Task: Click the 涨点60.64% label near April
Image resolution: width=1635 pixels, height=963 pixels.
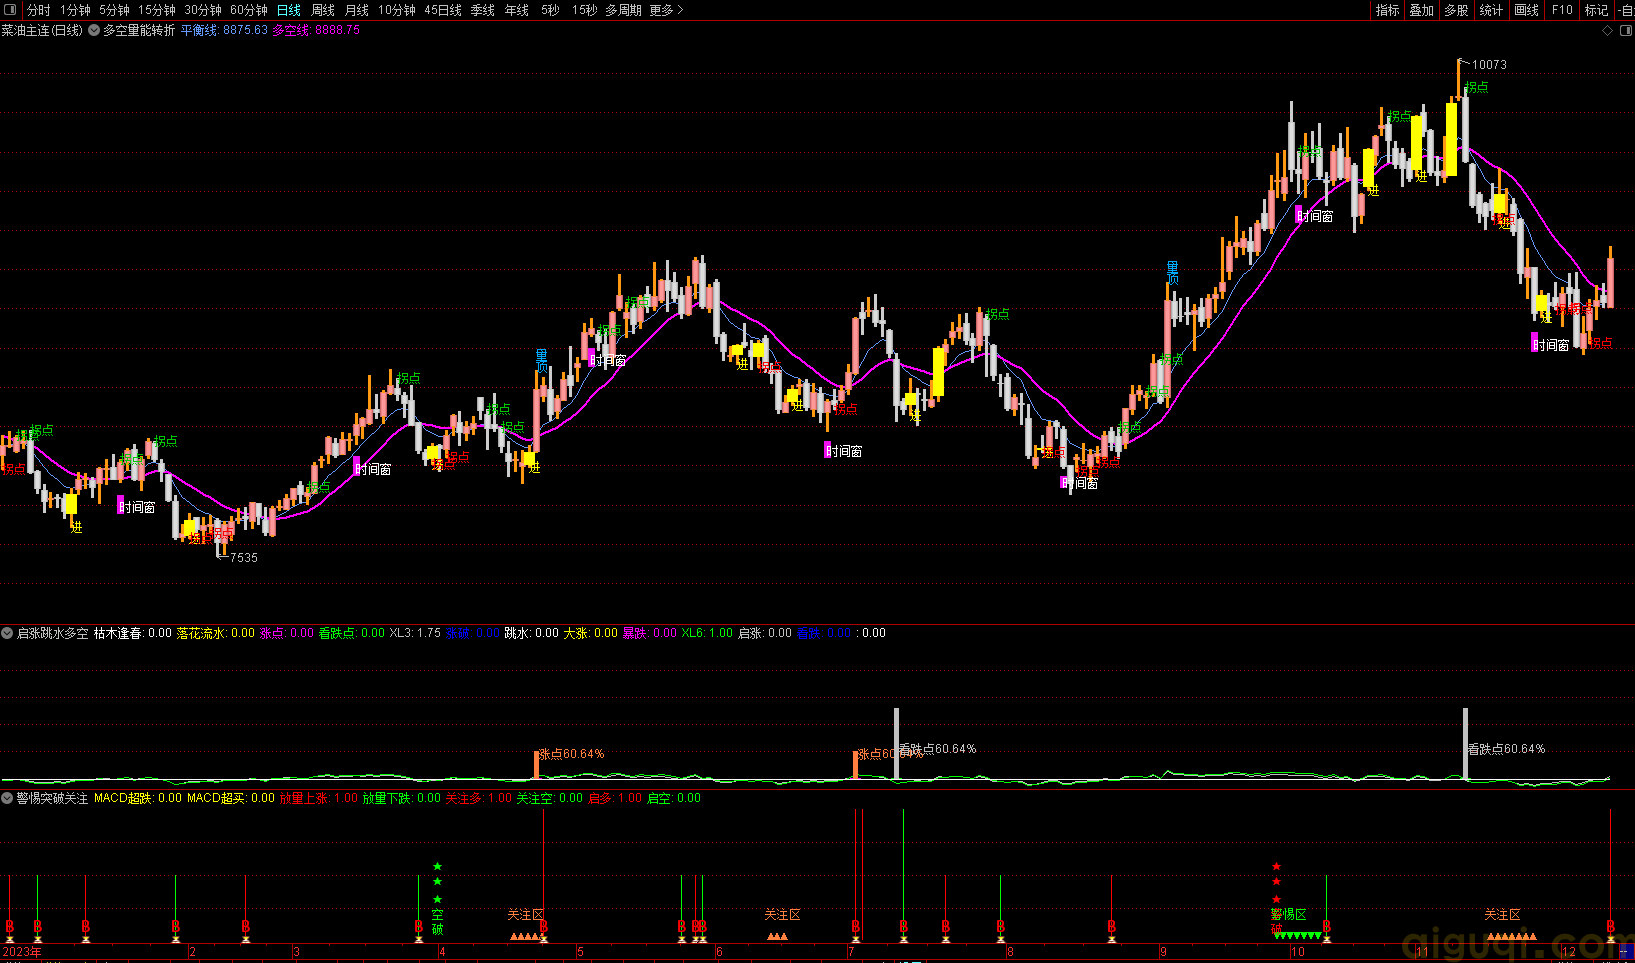Action: pyautogui.click(x=572, y=754)
